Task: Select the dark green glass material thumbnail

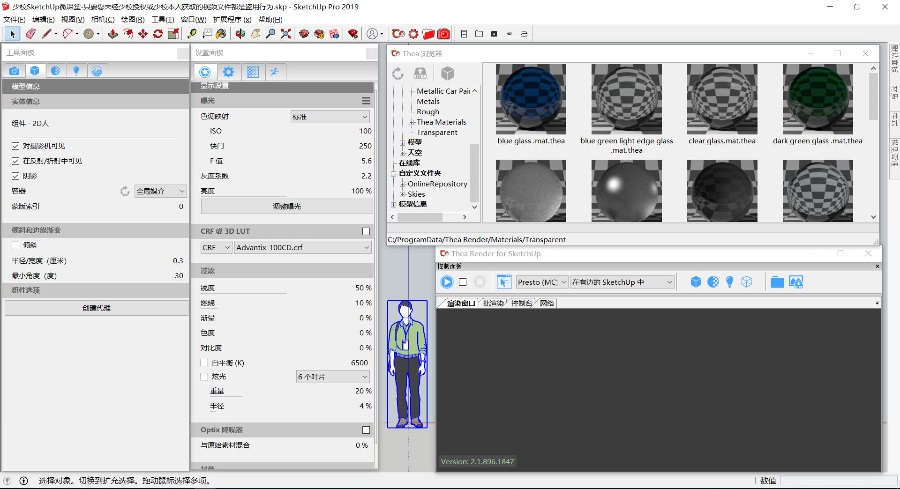Action: (817, 100)
